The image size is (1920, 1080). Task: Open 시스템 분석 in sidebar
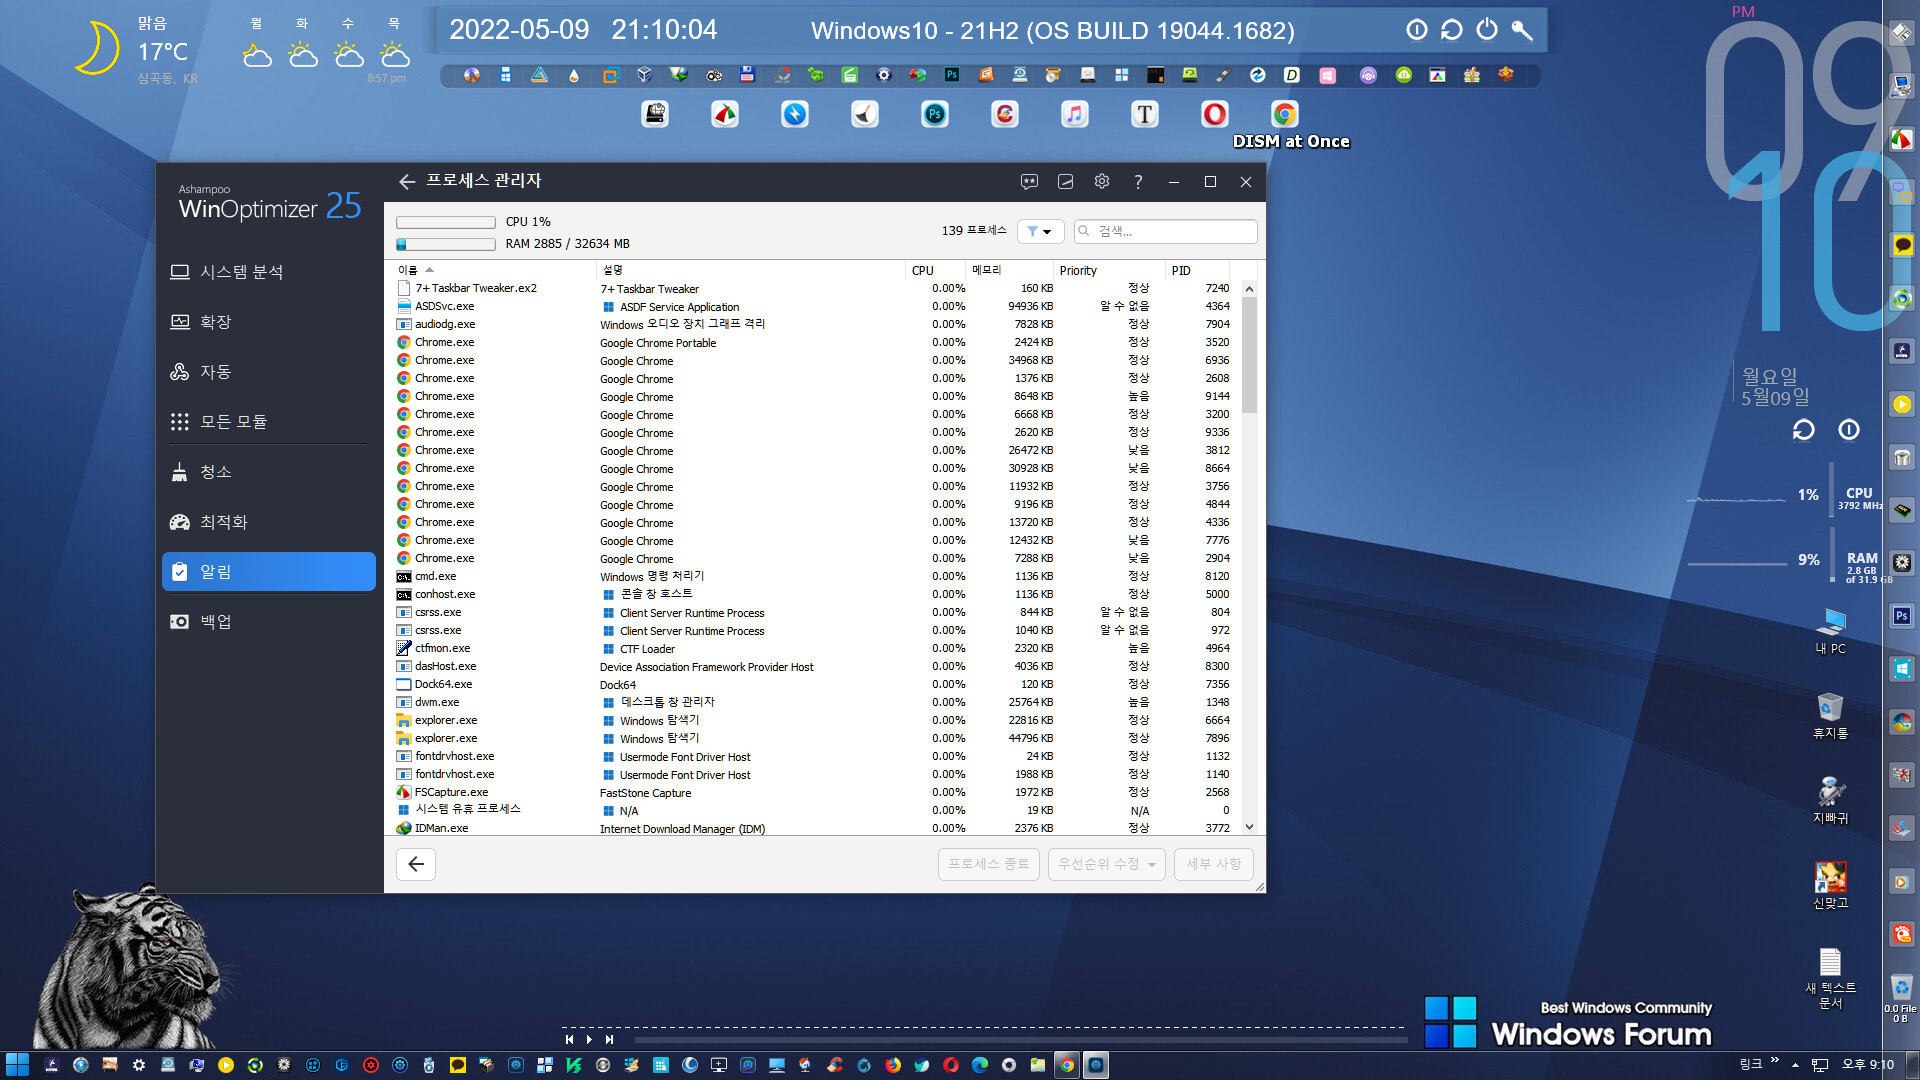click(x=268, y=272)
